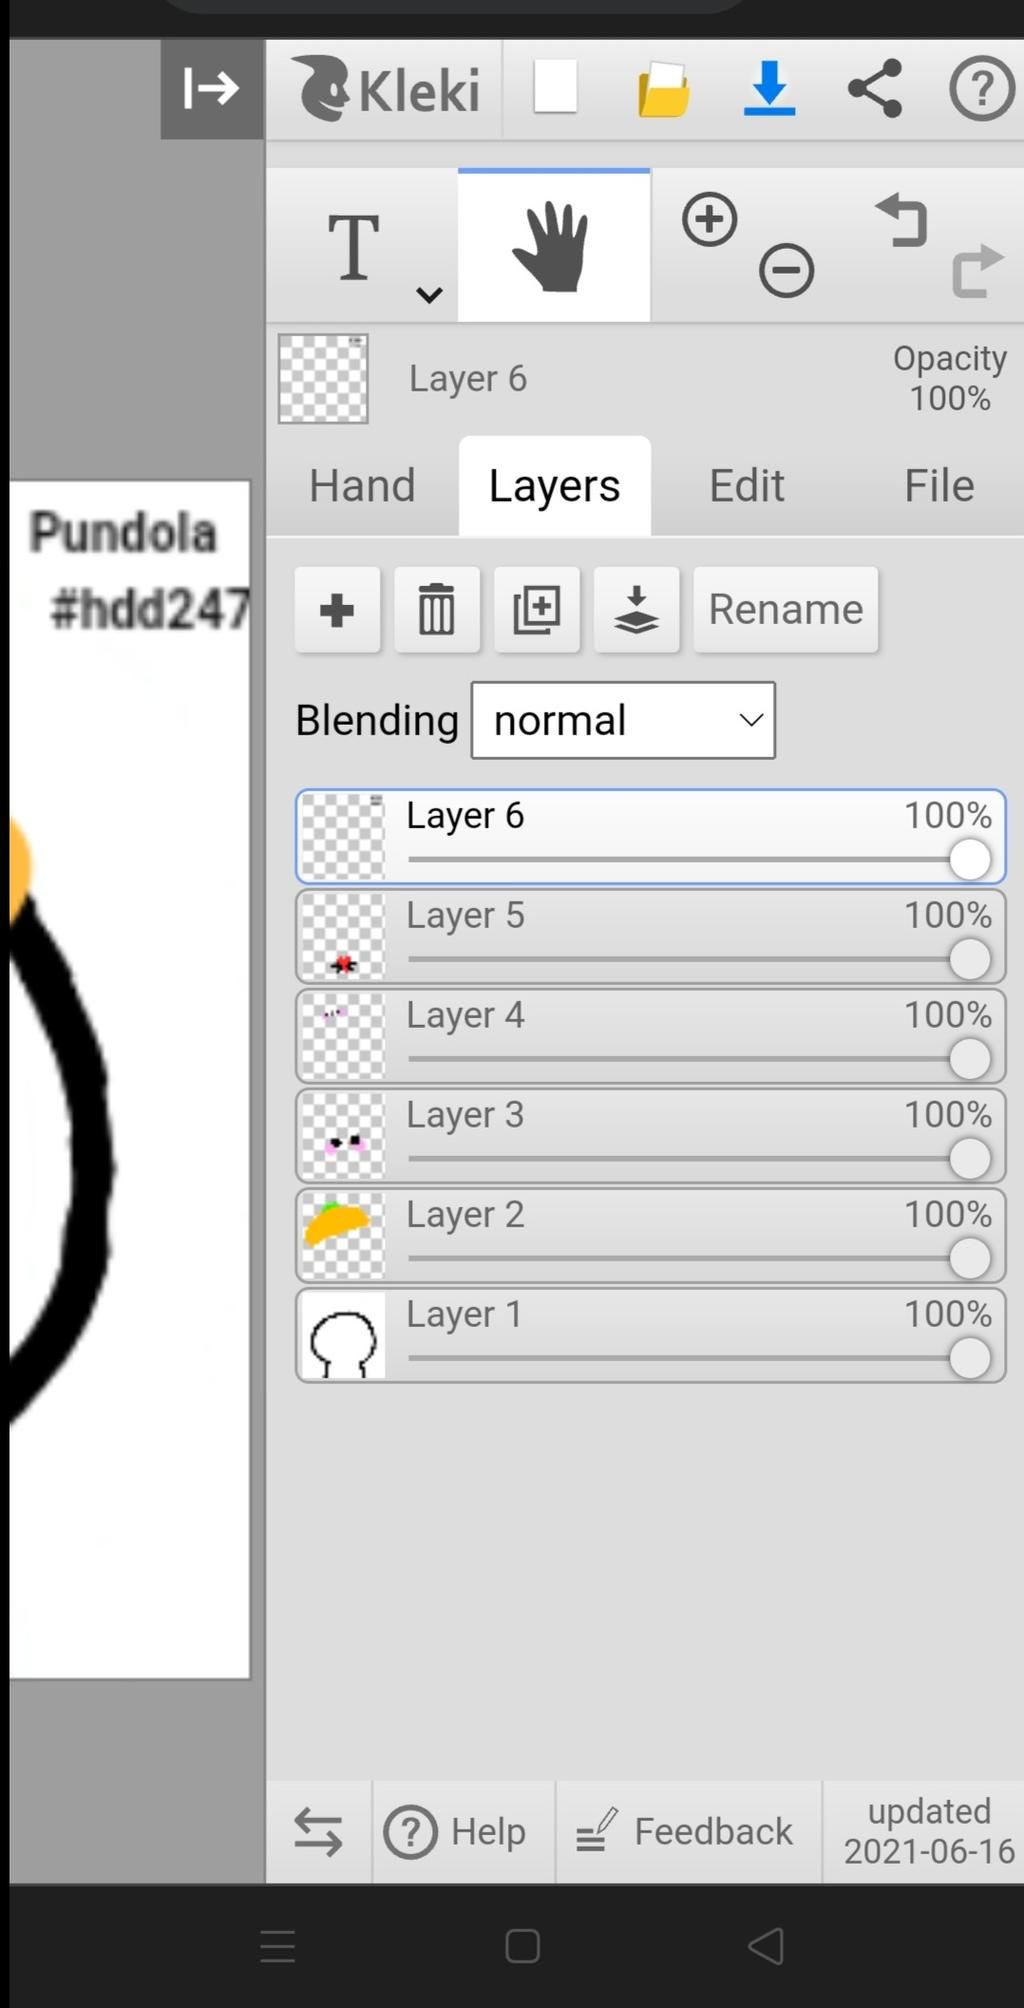Create a new image with the blank page icon
Image resolution: width=1024 pixels, height=2008 pixels.
tap(555, 88)
